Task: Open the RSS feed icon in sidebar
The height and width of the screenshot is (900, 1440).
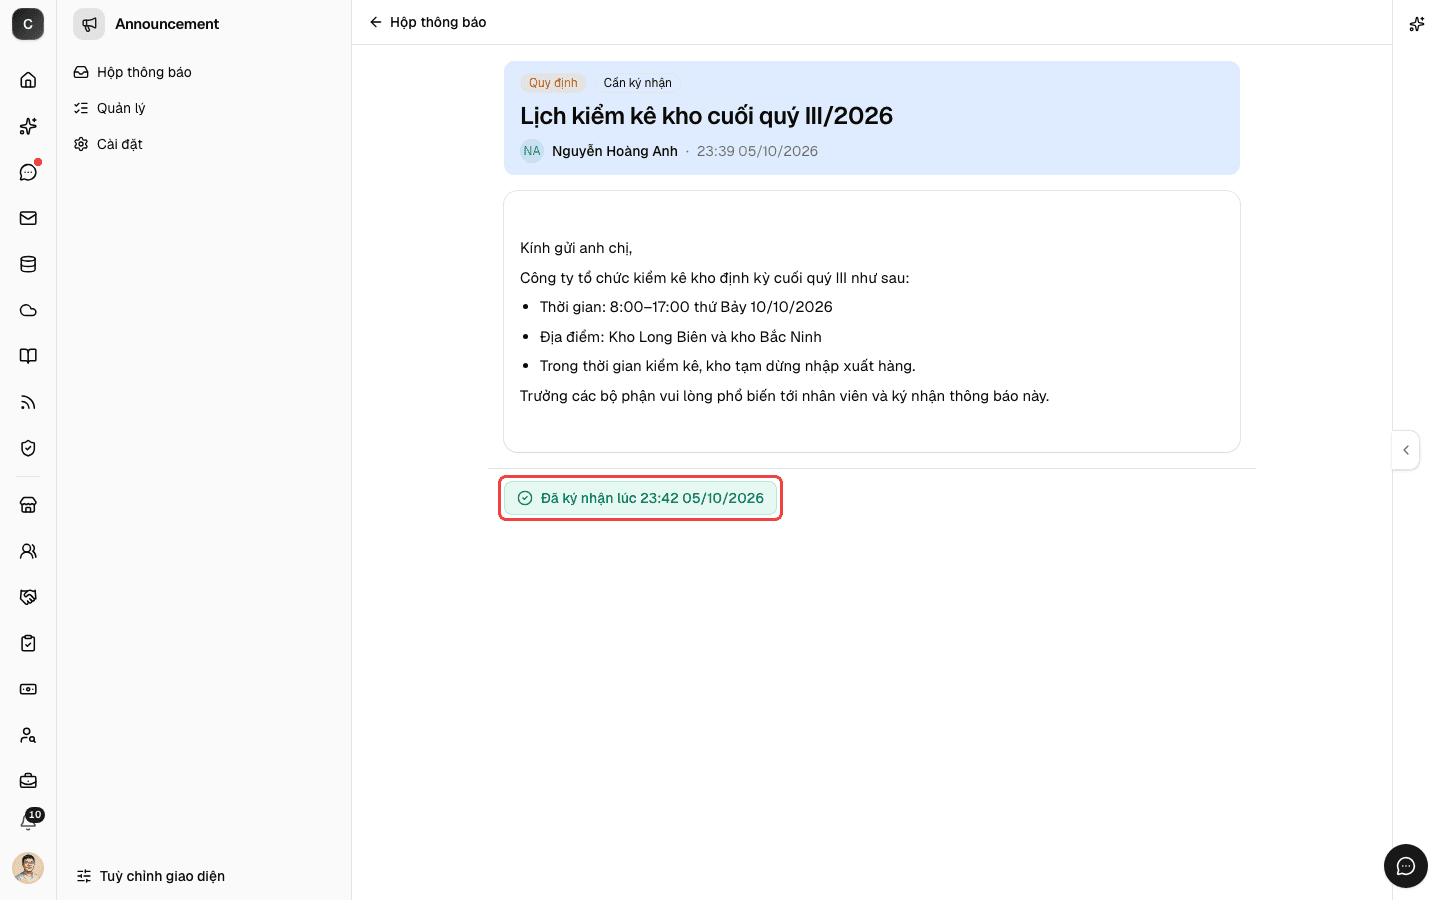Action: tap(28, 402)
